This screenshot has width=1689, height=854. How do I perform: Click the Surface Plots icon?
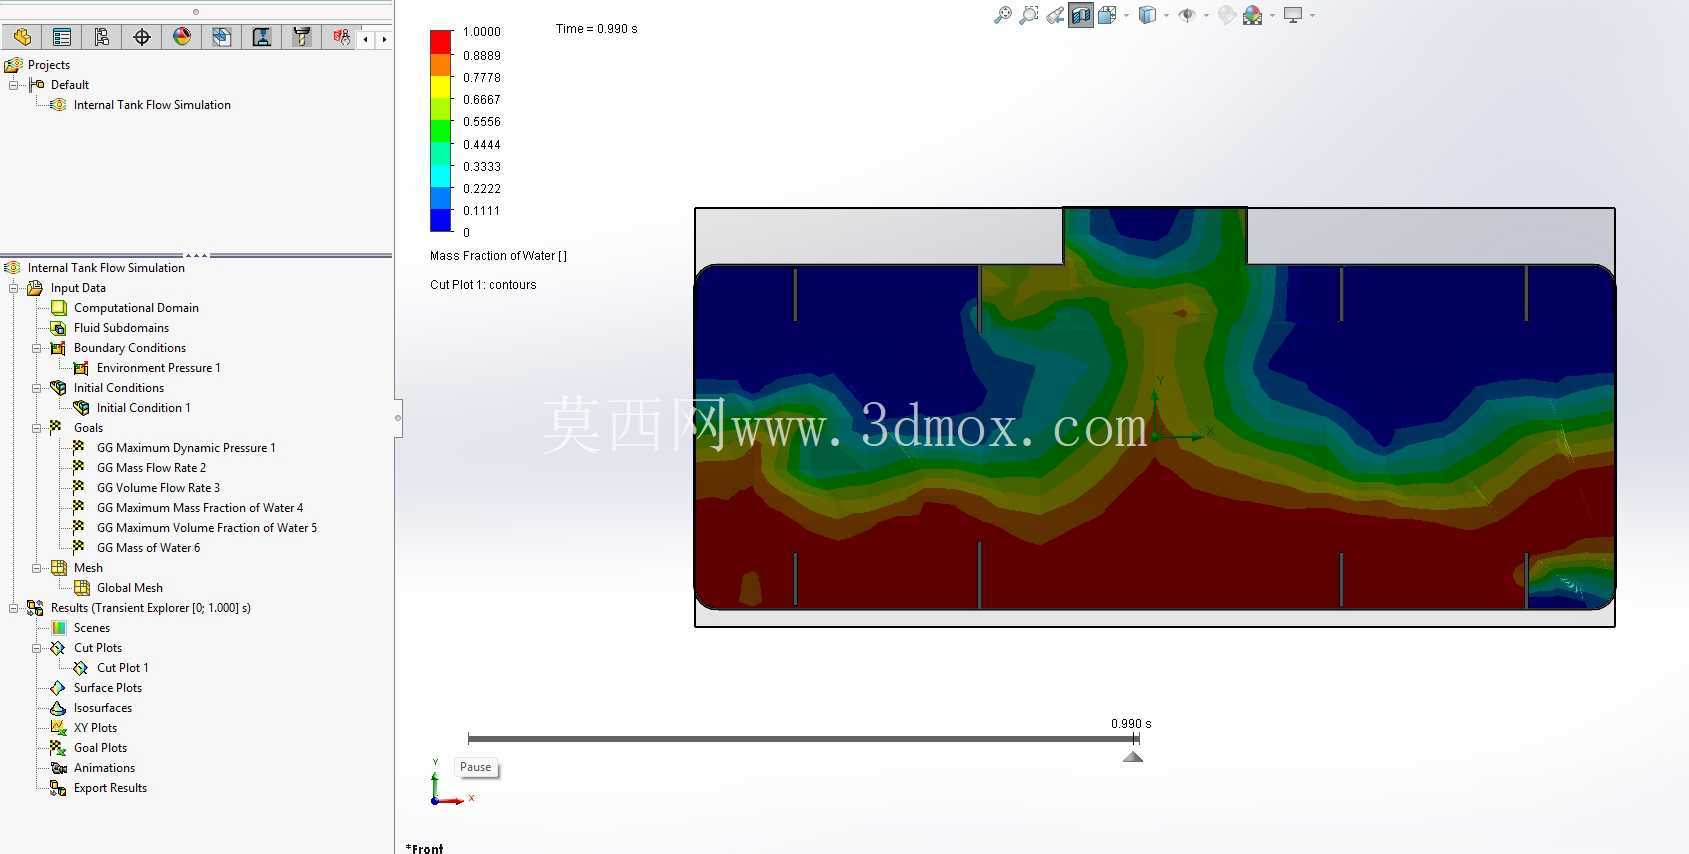[59, 688]
